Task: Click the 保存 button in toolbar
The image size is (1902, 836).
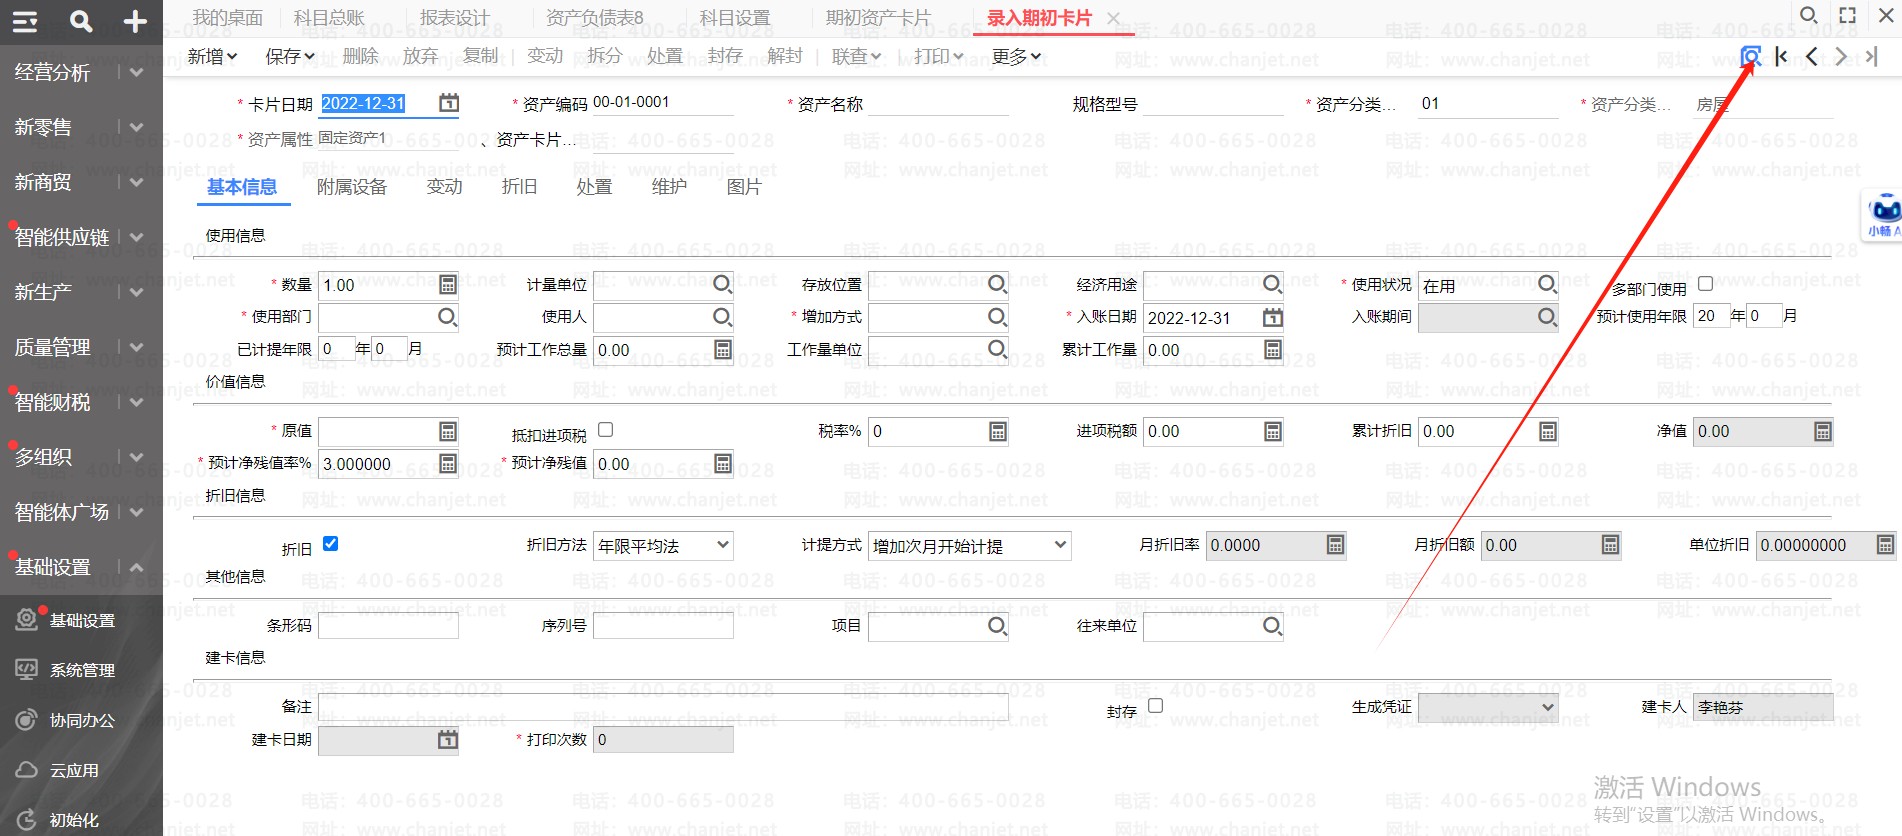Action: (x=289, y=57)
